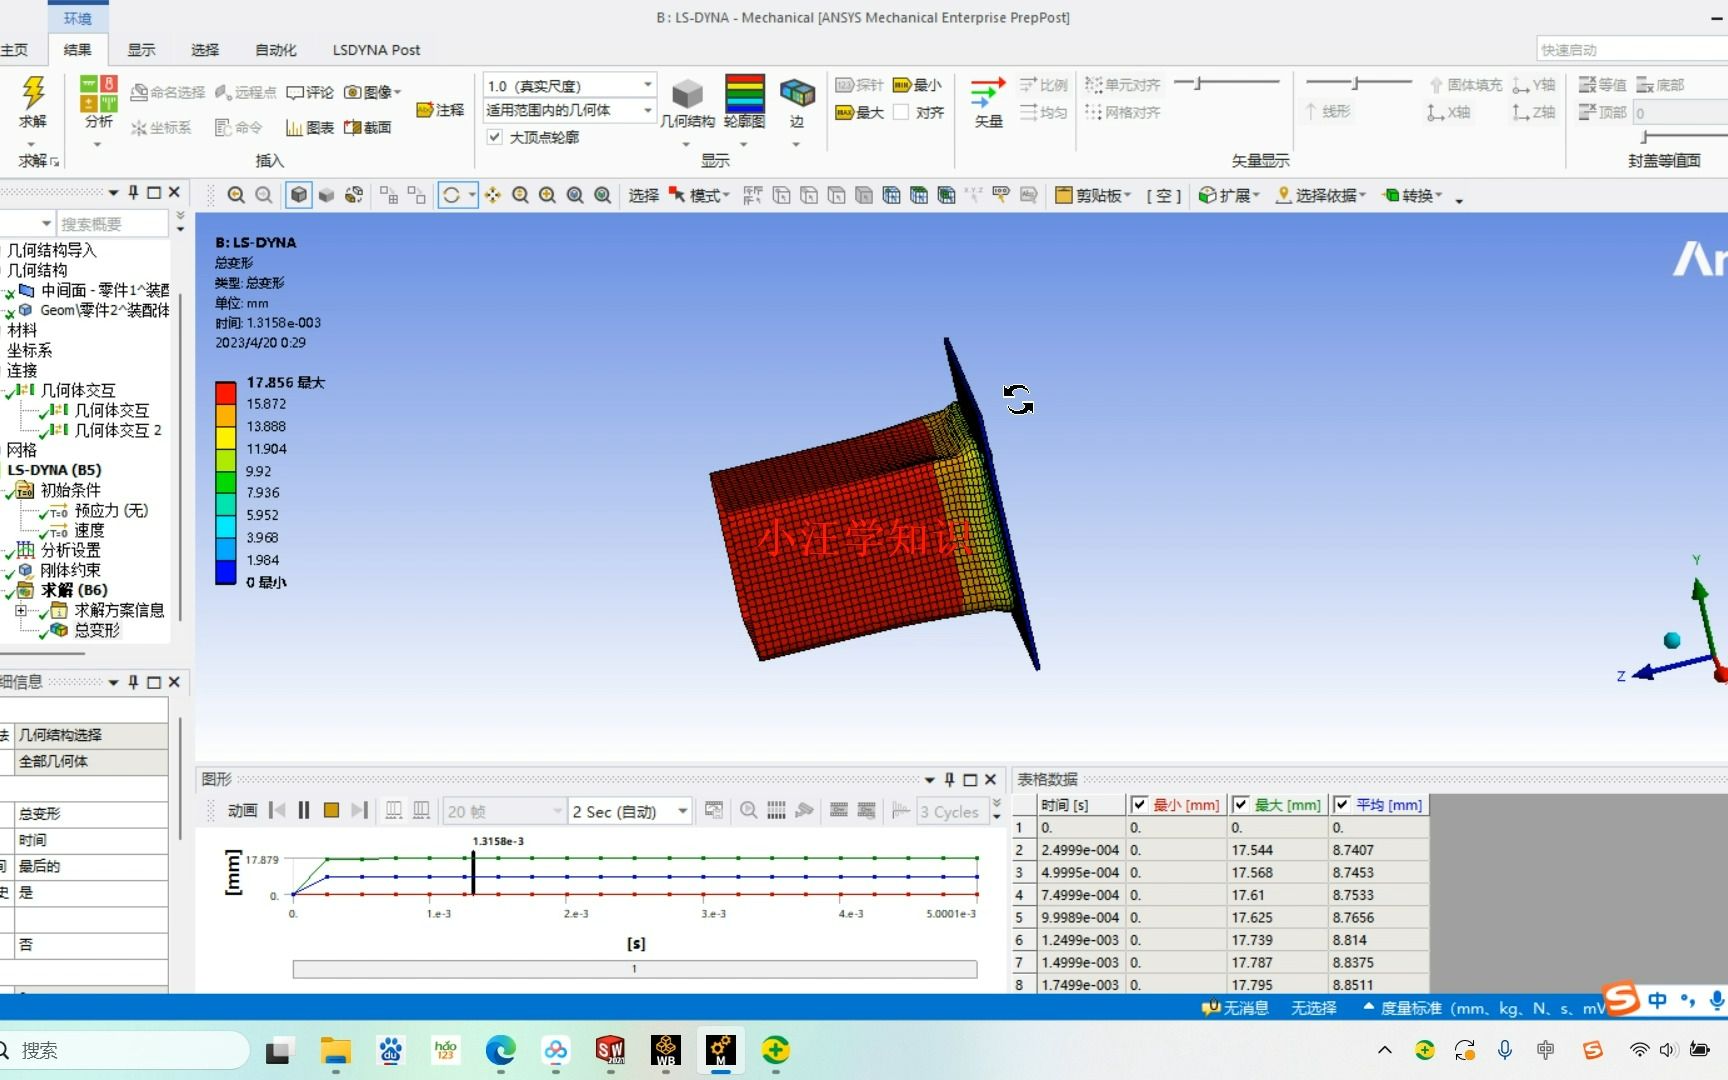The height and width of the screenshot is (1080, 1728).
Task: Open the 1.0 真实尺度 scale dropdown
Action: point(647,85)
